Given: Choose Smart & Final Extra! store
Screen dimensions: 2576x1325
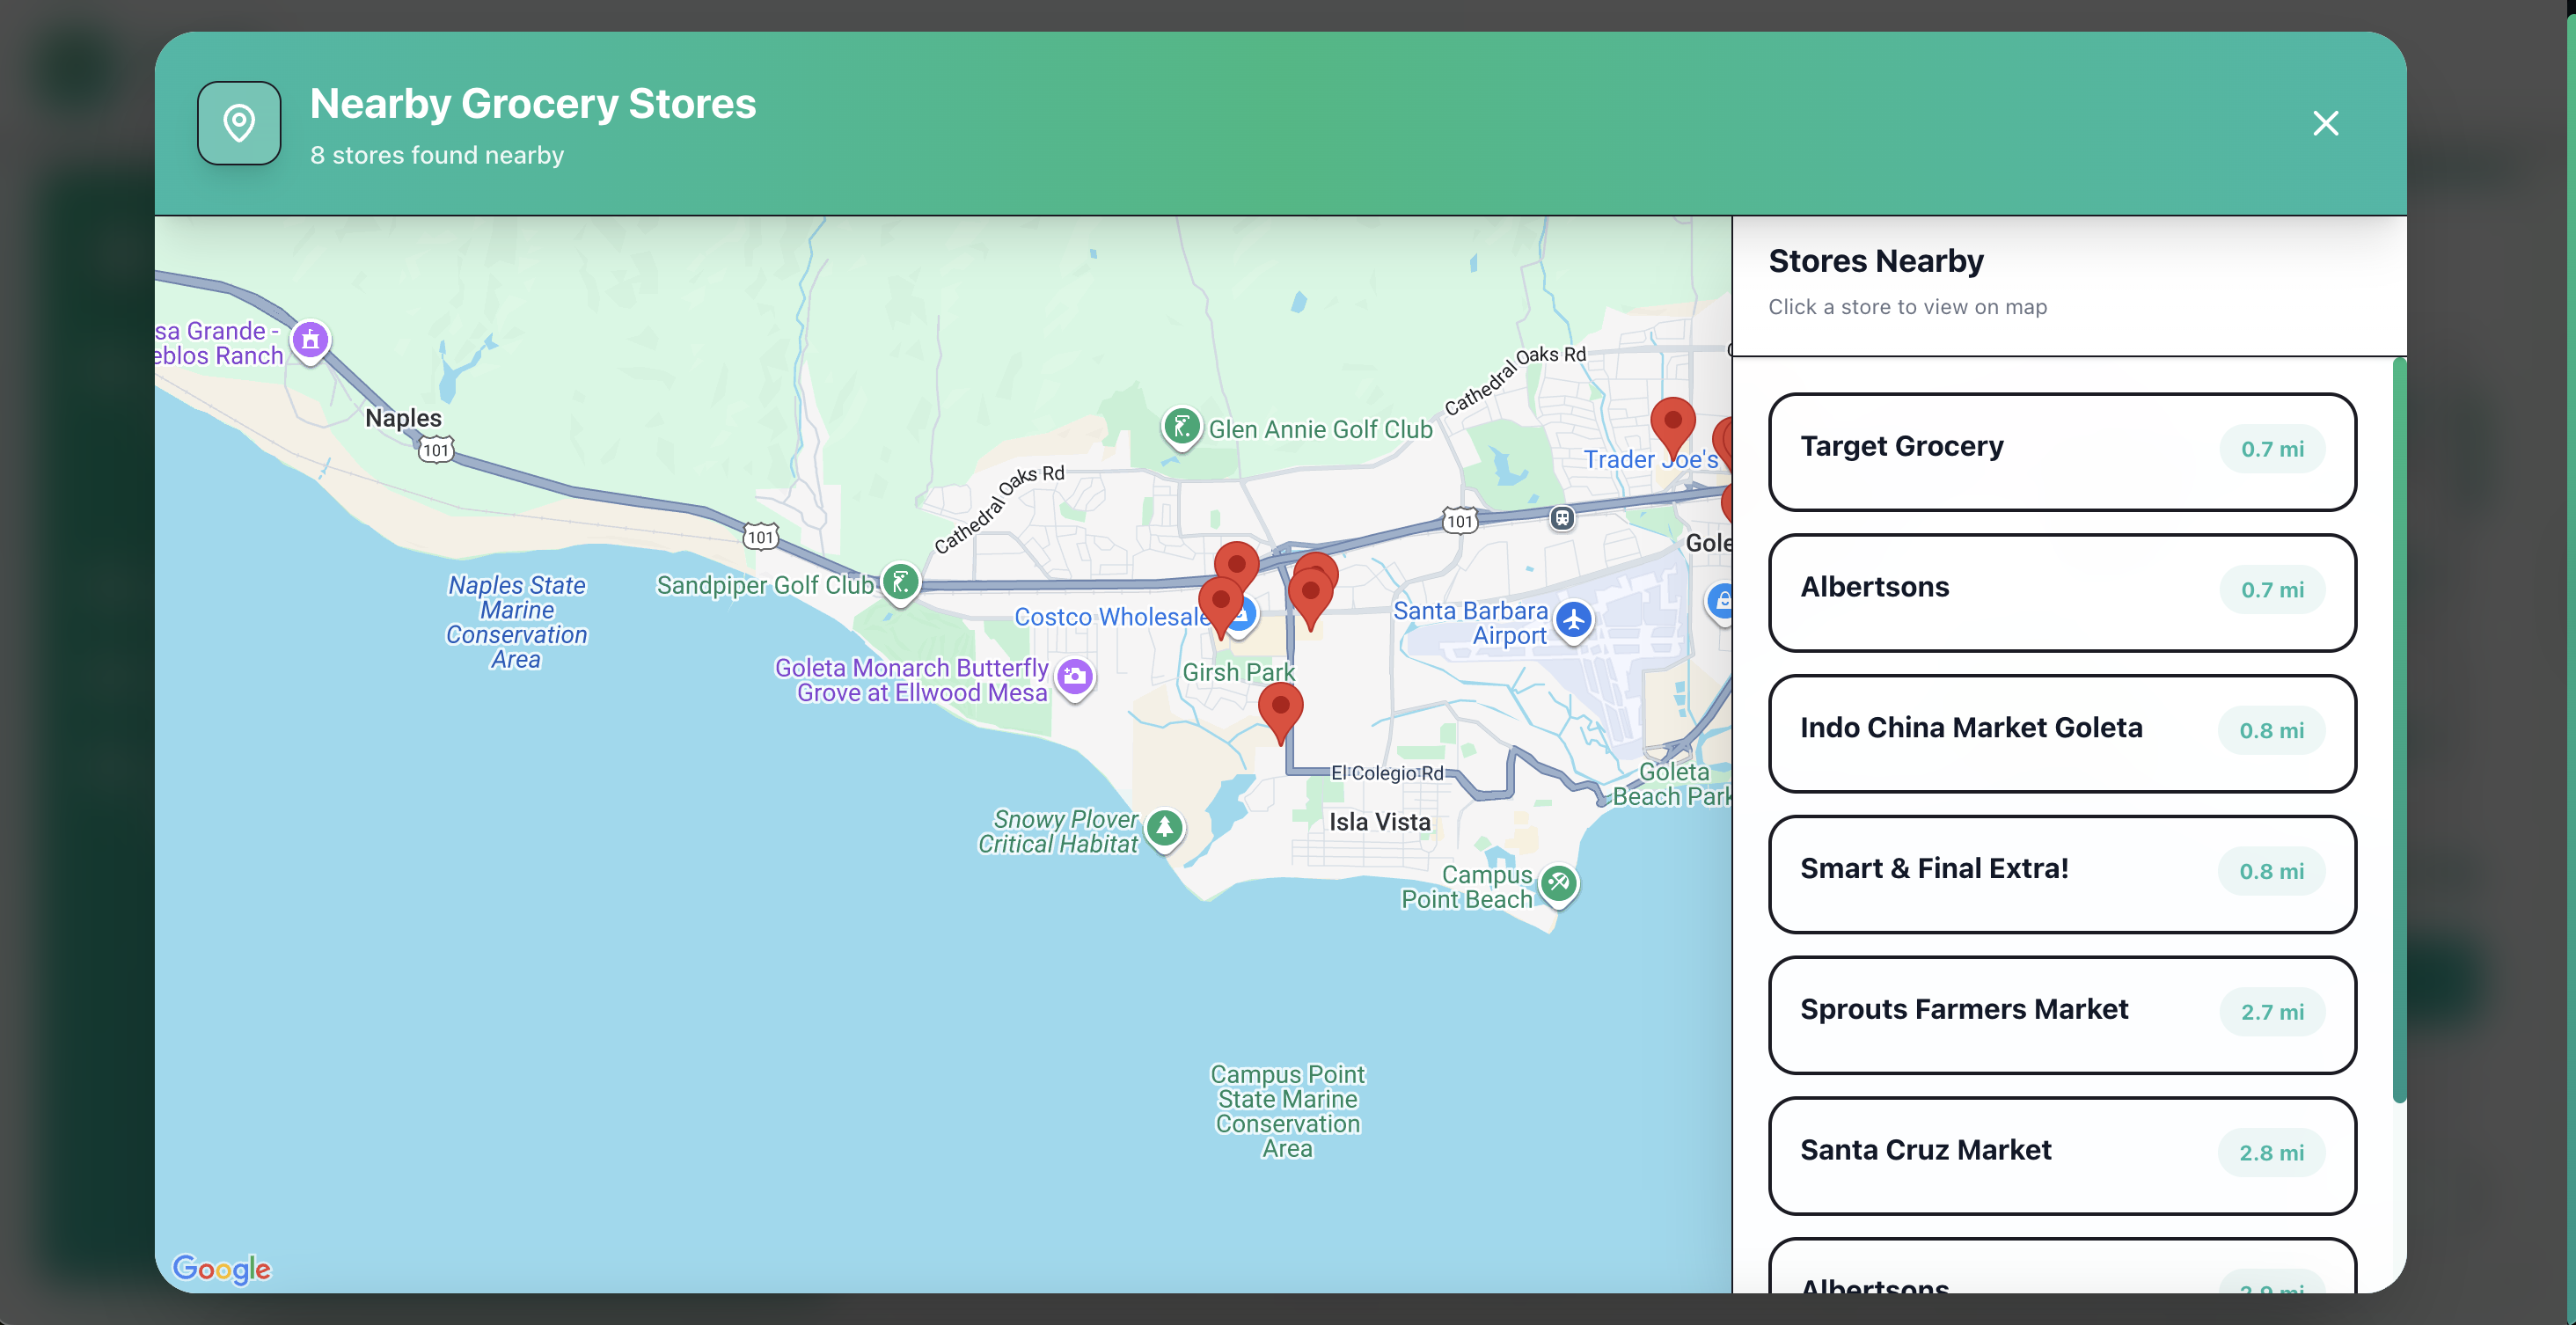Looking at the screenshot, I should pyautogui.click(x=2061, y=874).
